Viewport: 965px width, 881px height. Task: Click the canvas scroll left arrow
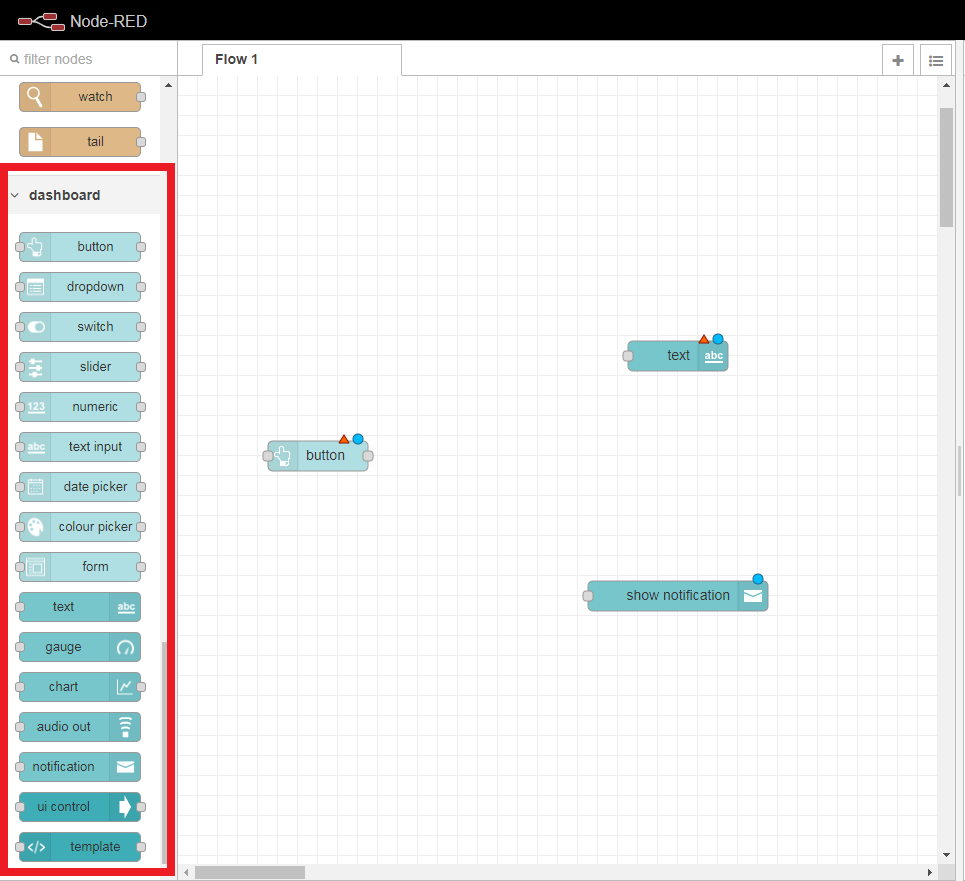(x=186, y=872)
